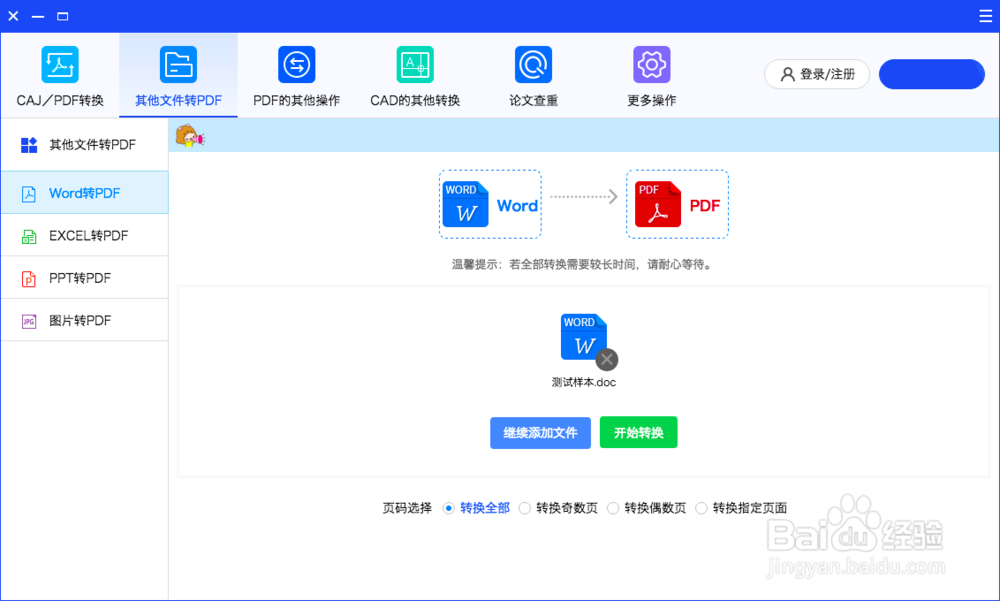Select the 转换全部 radio button
Viewport: 1000px width, 601px height.
coord(448,508)
